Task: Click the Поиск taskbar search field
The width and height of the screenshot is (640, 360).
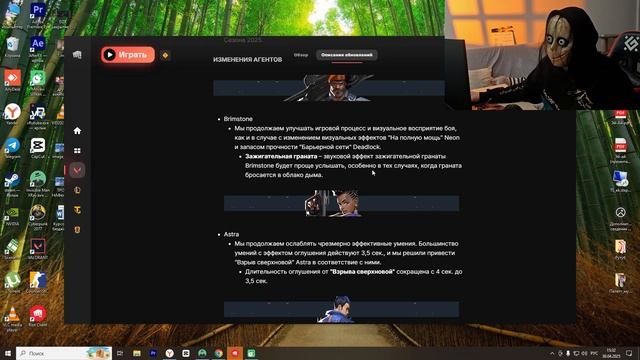Action: pyautogui.click(x=64, y=353)
